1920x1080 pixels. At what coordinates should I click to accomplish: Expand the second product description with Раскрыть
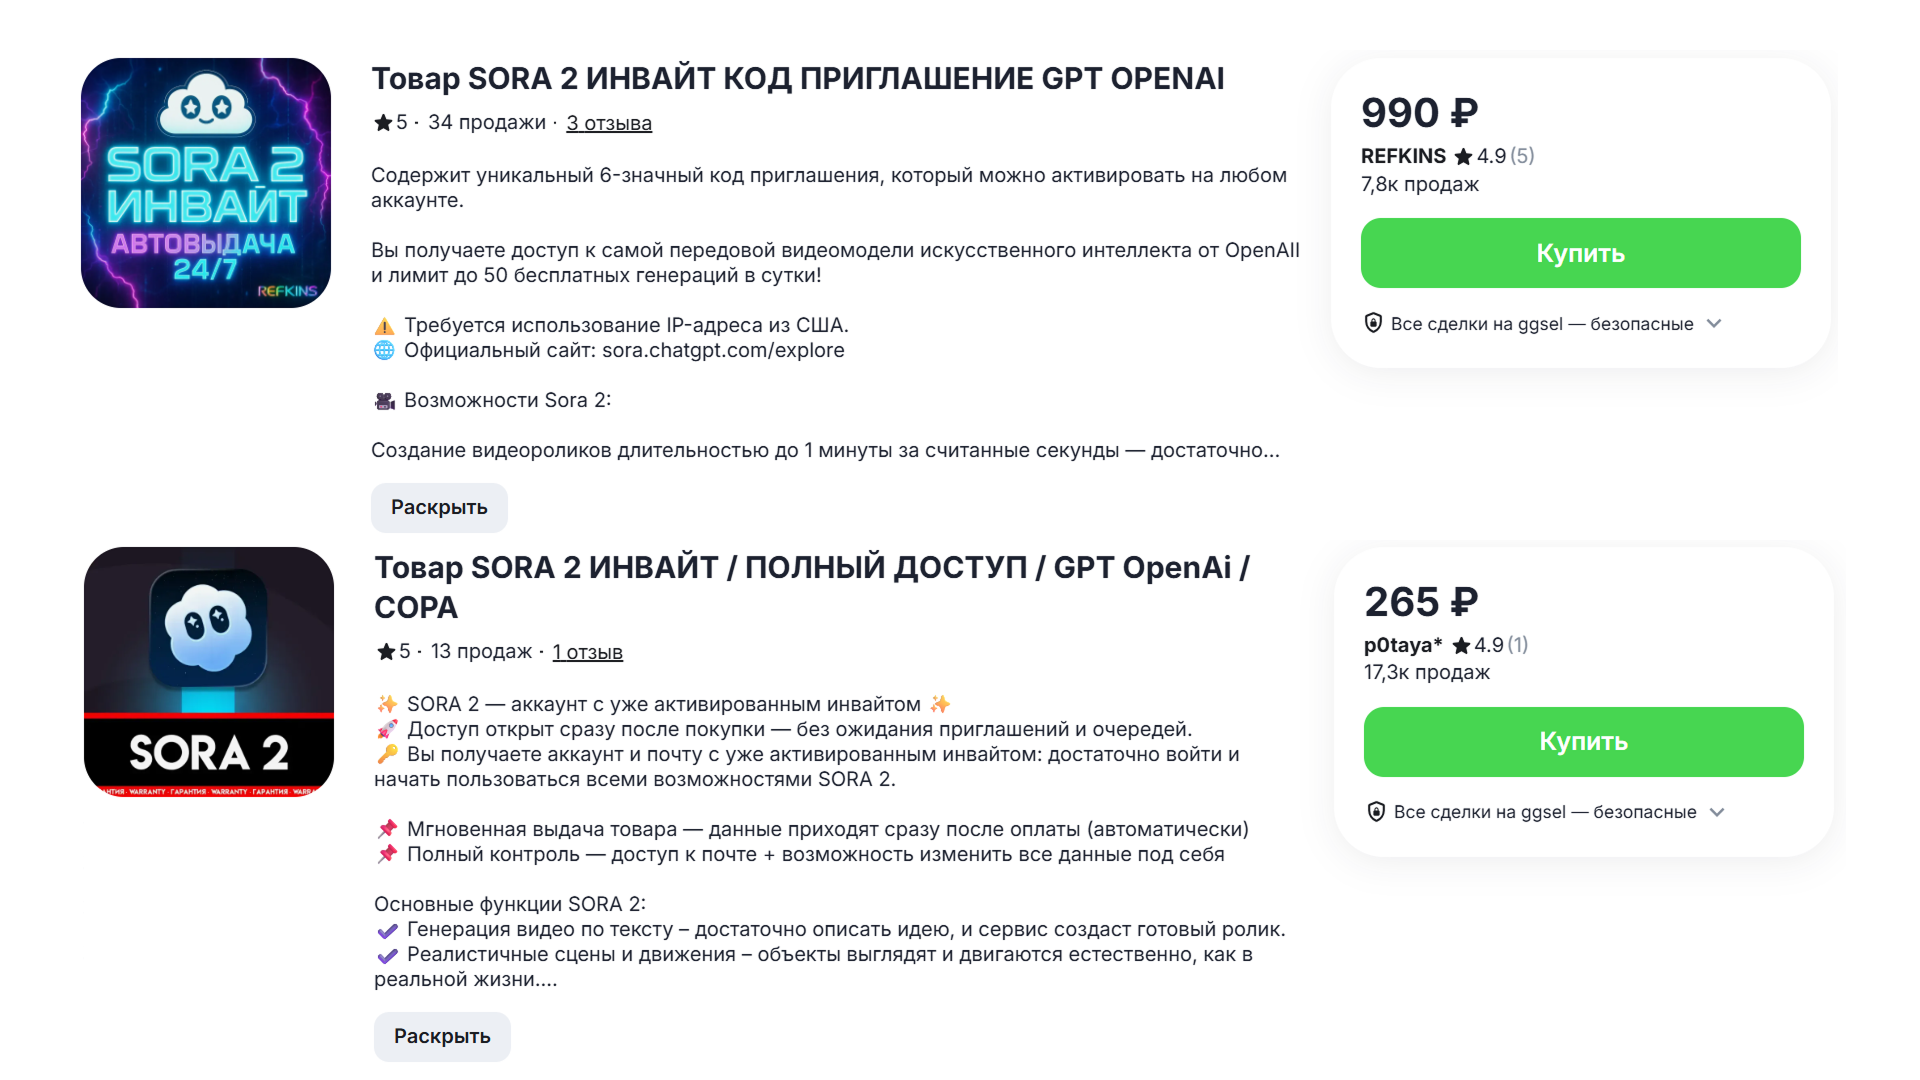442,1037
